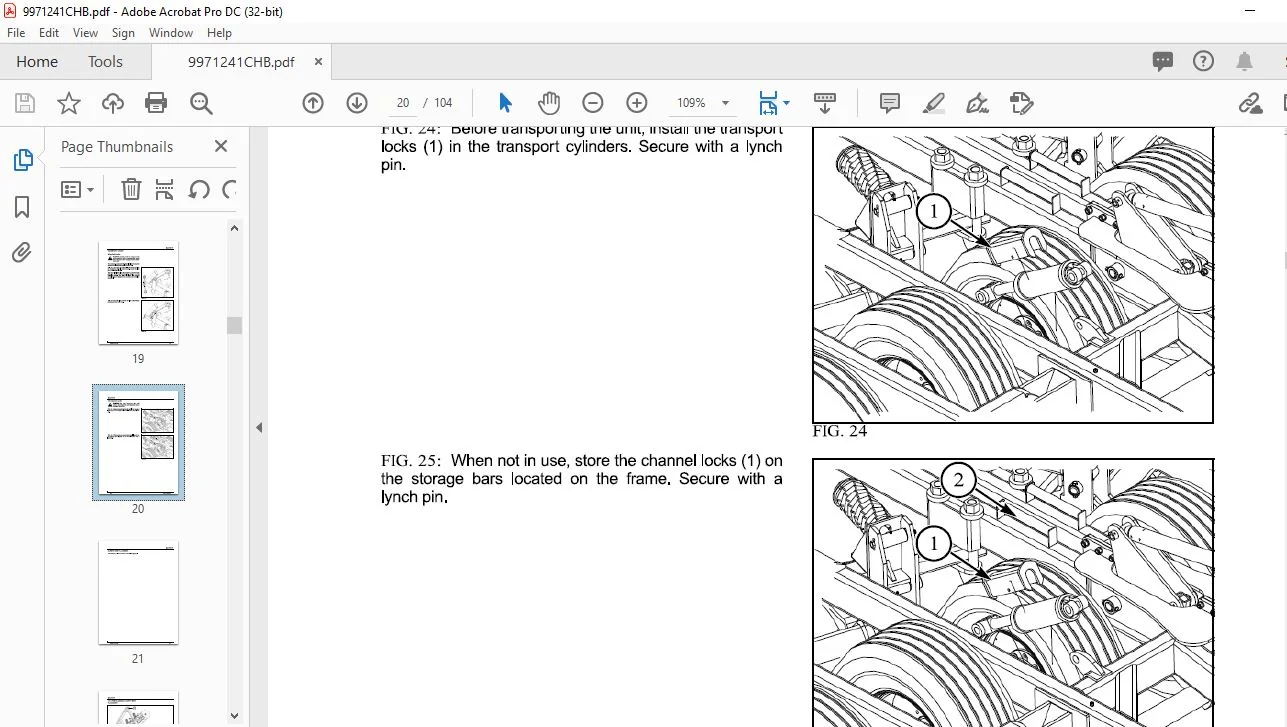The width and height of the screenshot is (1287, 727).
Task: Delete selected pages trash icon
Action: (131, 189)
